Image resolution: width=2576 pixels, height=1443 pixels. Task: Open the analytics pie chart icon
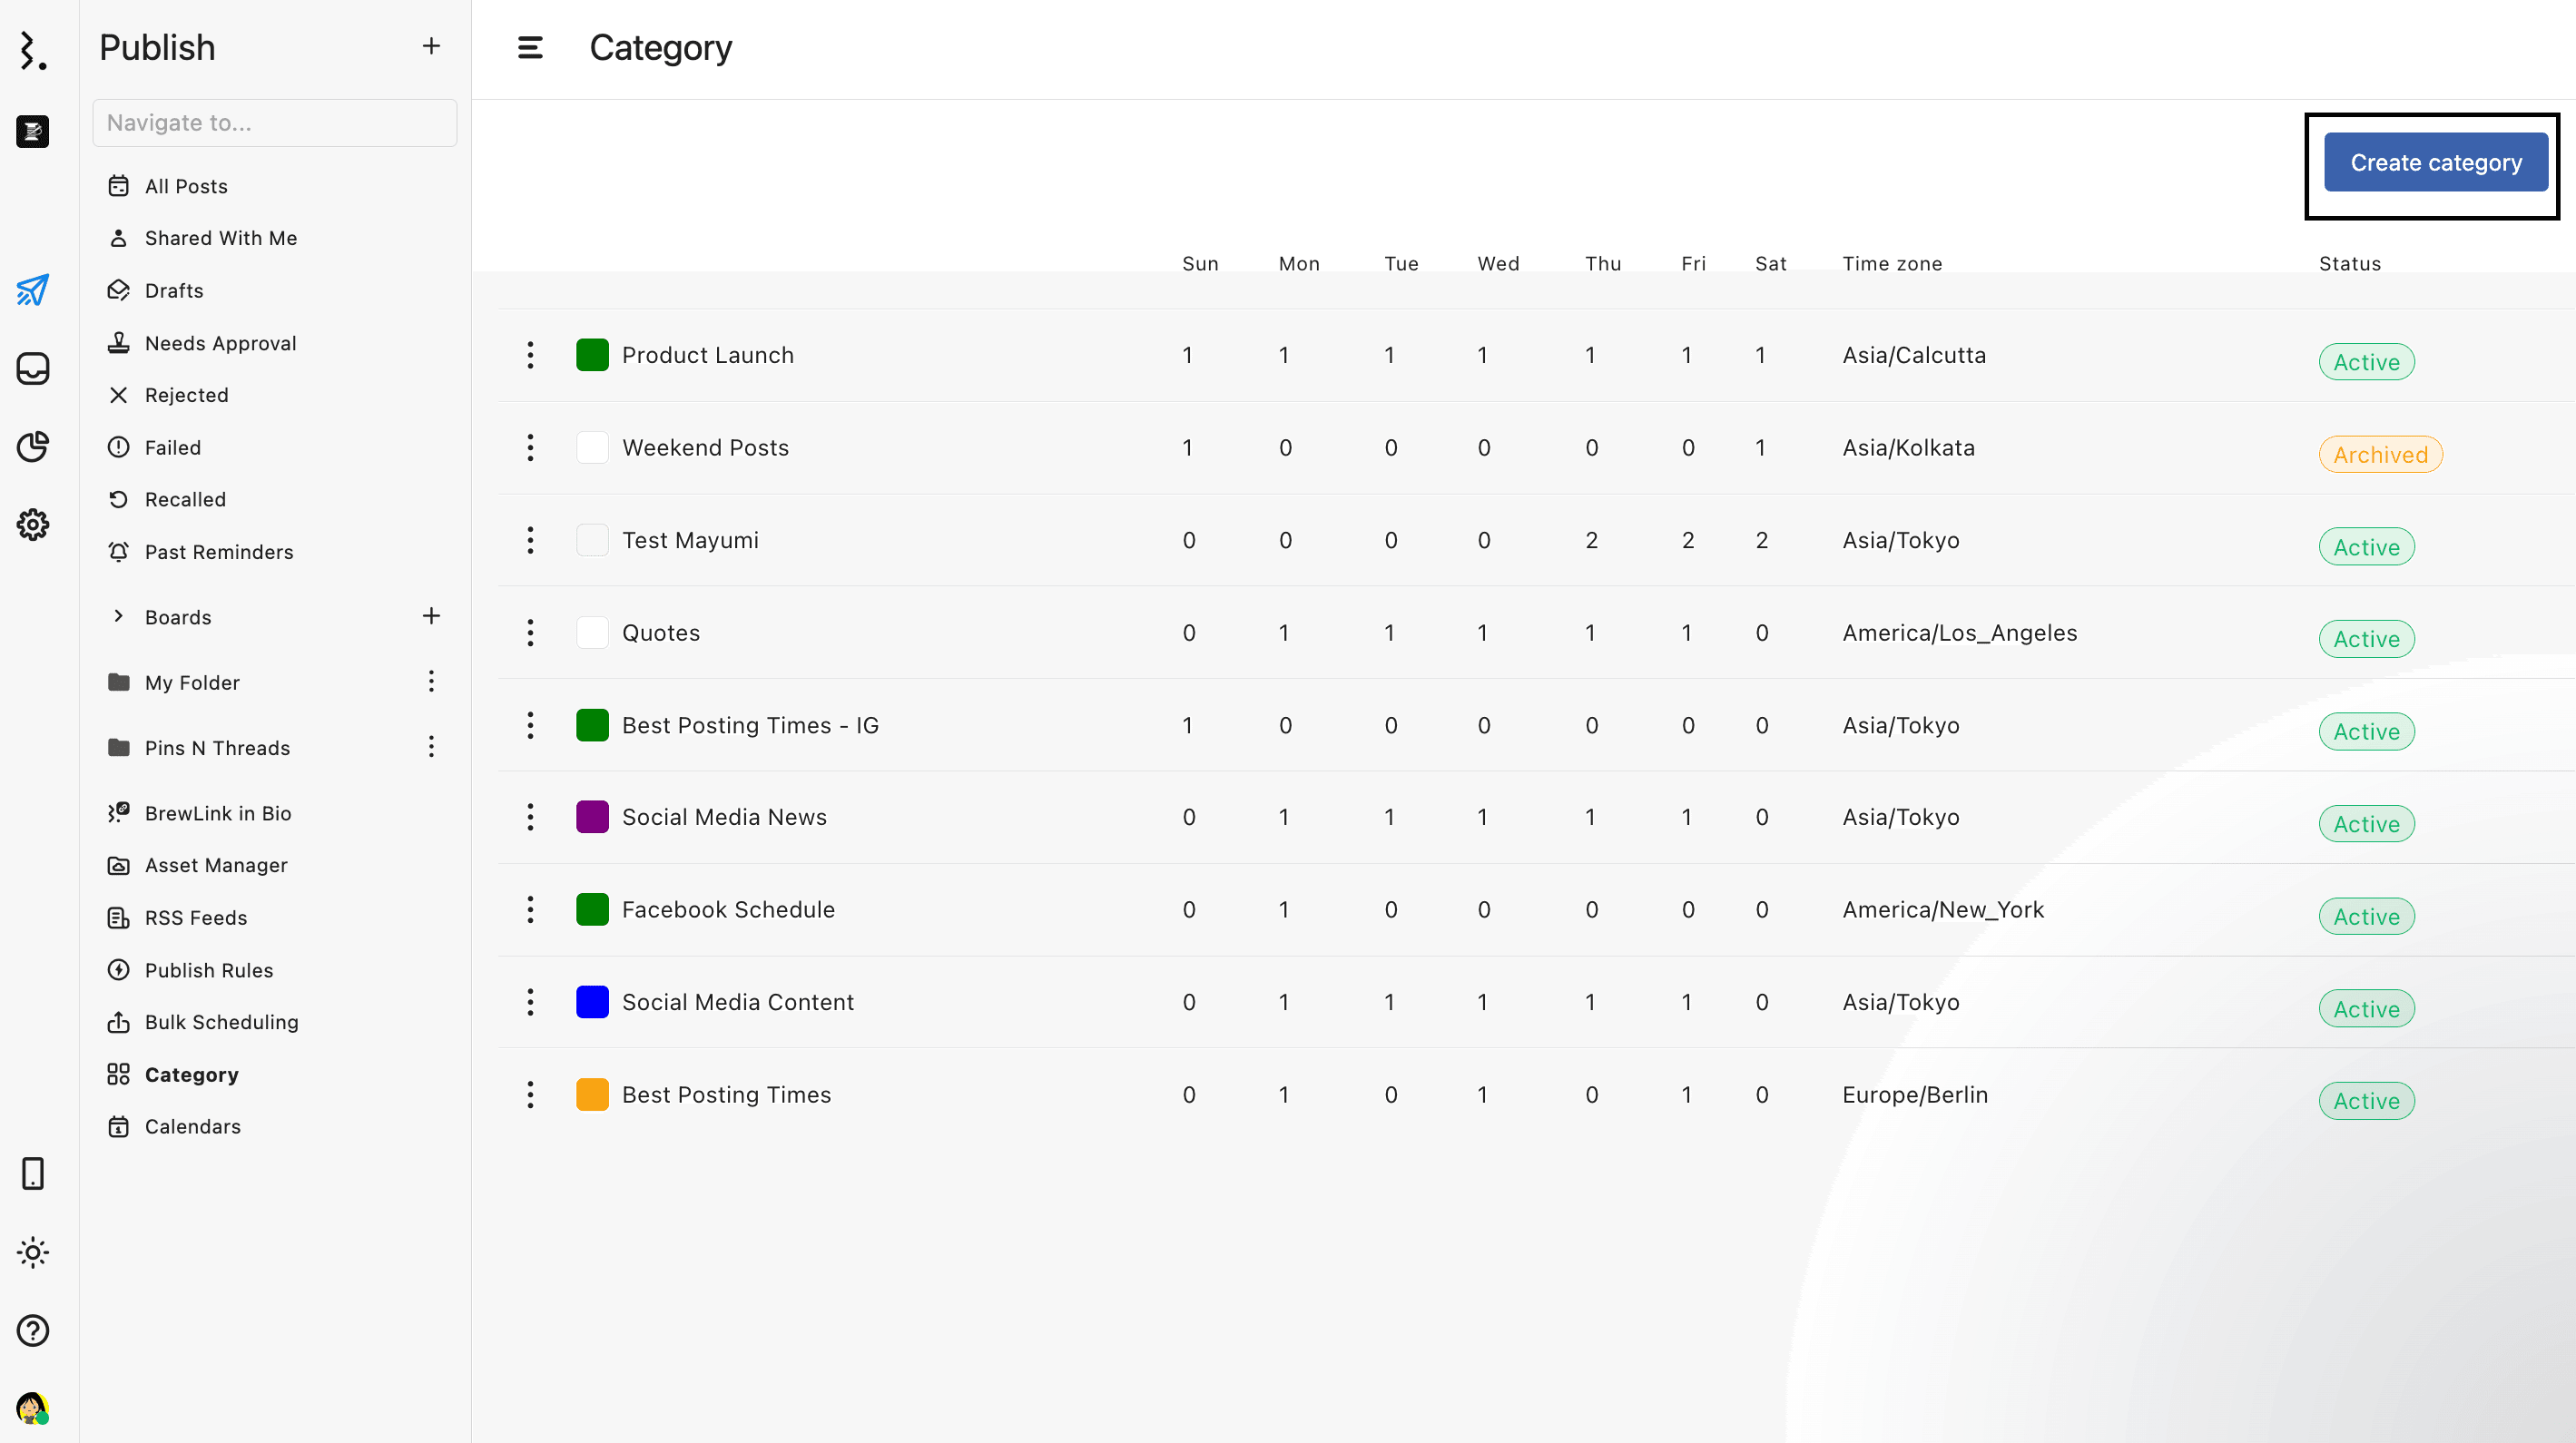click(x=32, y=446)
